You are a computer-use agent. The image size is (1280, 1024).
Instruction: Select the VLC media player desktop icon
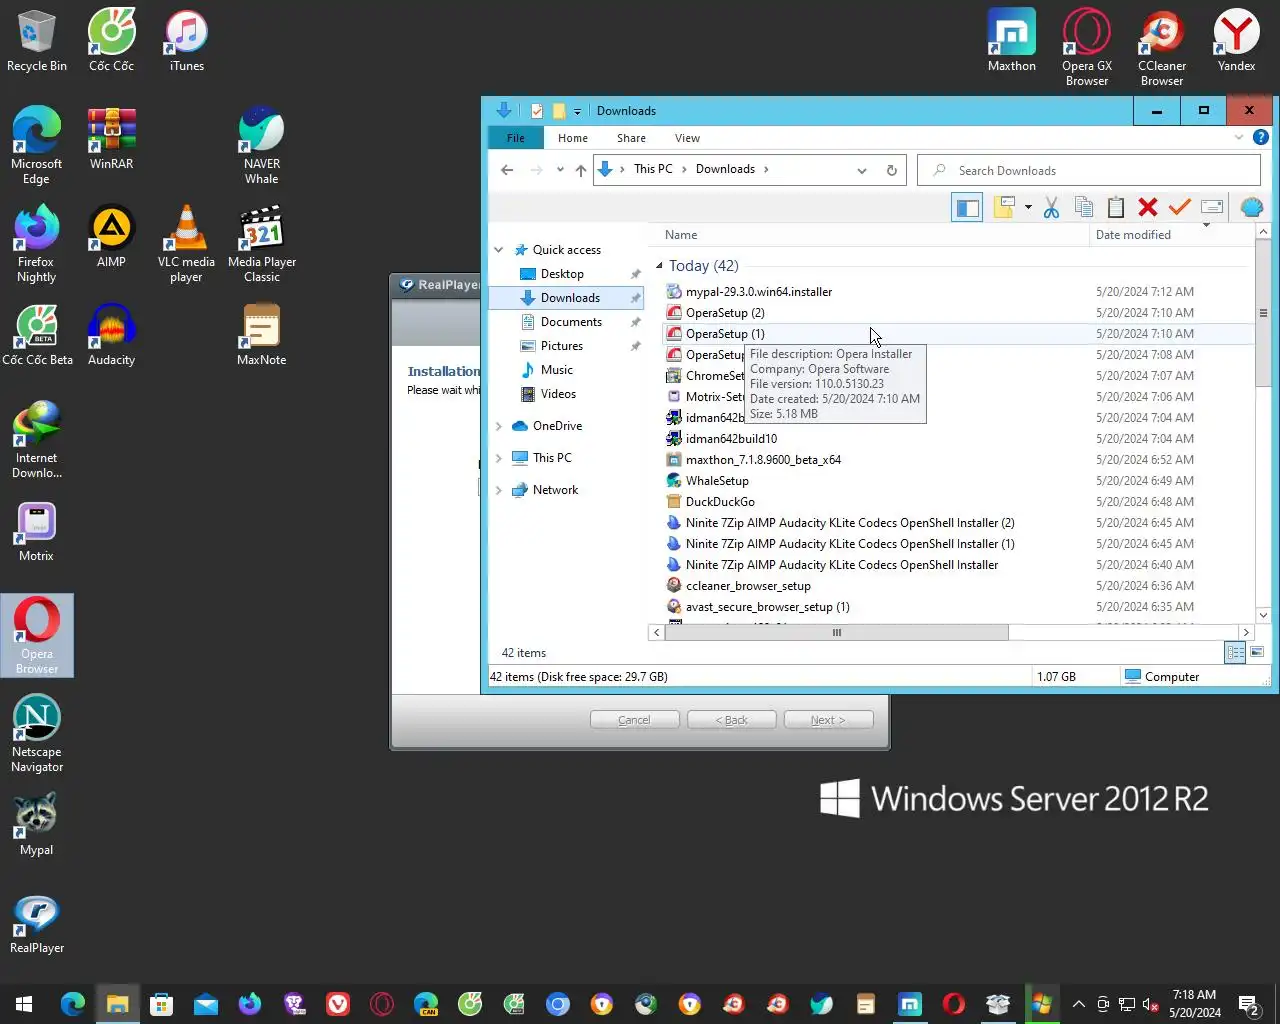tap(186, 244)
